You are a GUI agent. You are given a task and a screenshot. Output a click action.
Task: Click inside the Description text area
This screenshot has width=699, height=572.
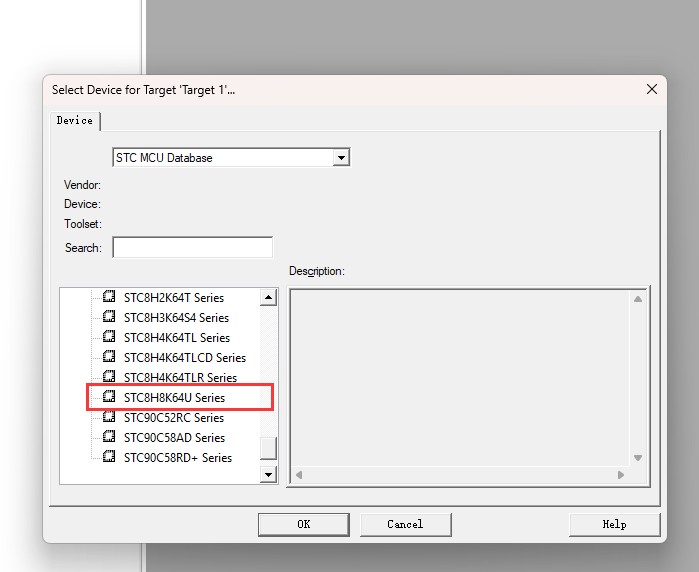pyautogui.click(x=460, y=378)
